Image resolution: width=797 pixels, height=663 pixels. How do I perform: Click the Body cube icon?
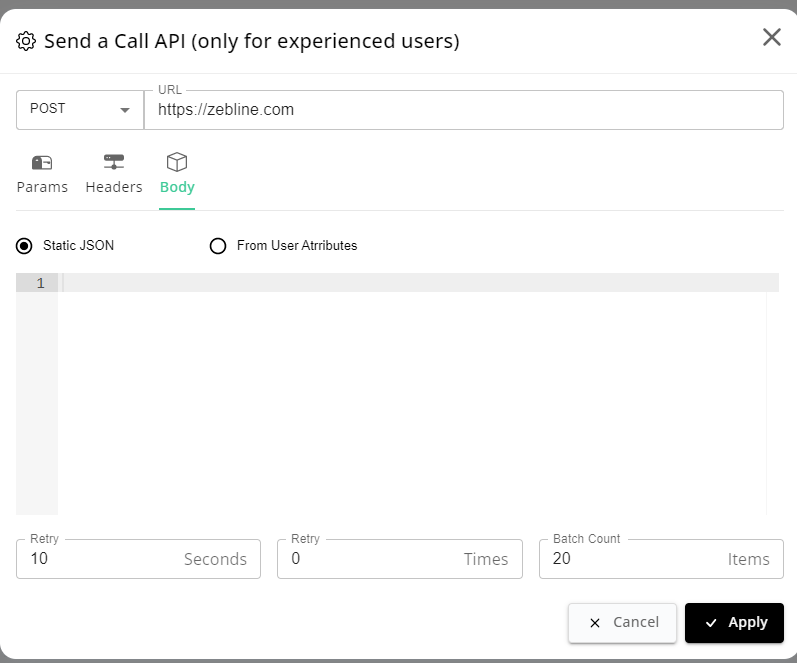(177, 162)
